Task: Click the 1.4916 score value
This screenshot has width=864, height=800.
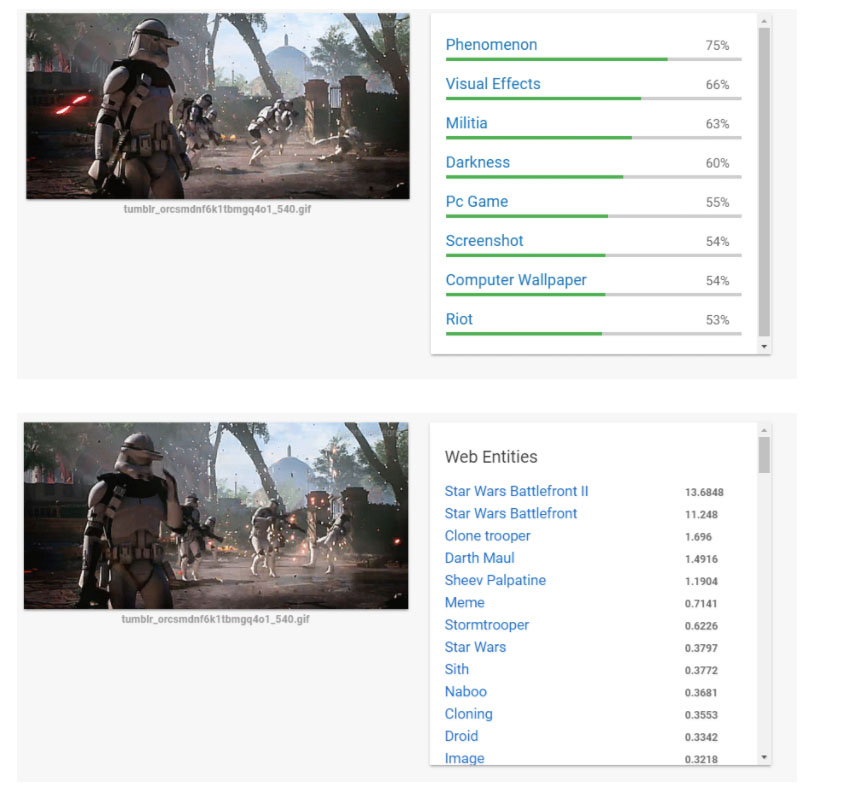Action: pos(701,559)
